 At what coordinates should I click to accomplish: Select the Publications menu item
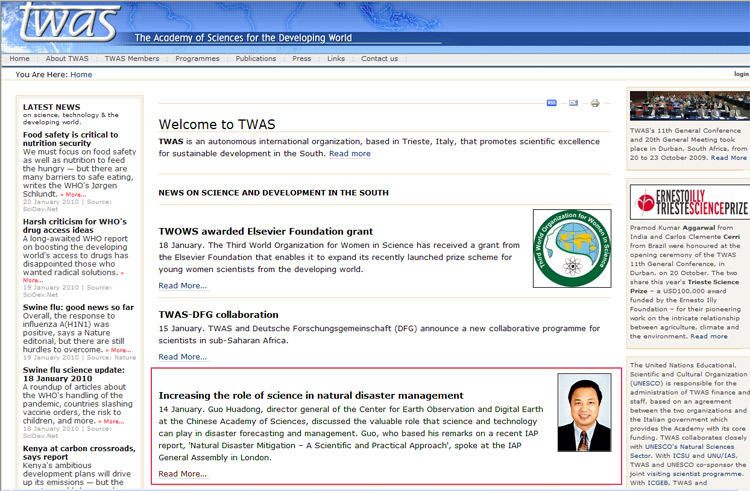[x=256, y=58]
